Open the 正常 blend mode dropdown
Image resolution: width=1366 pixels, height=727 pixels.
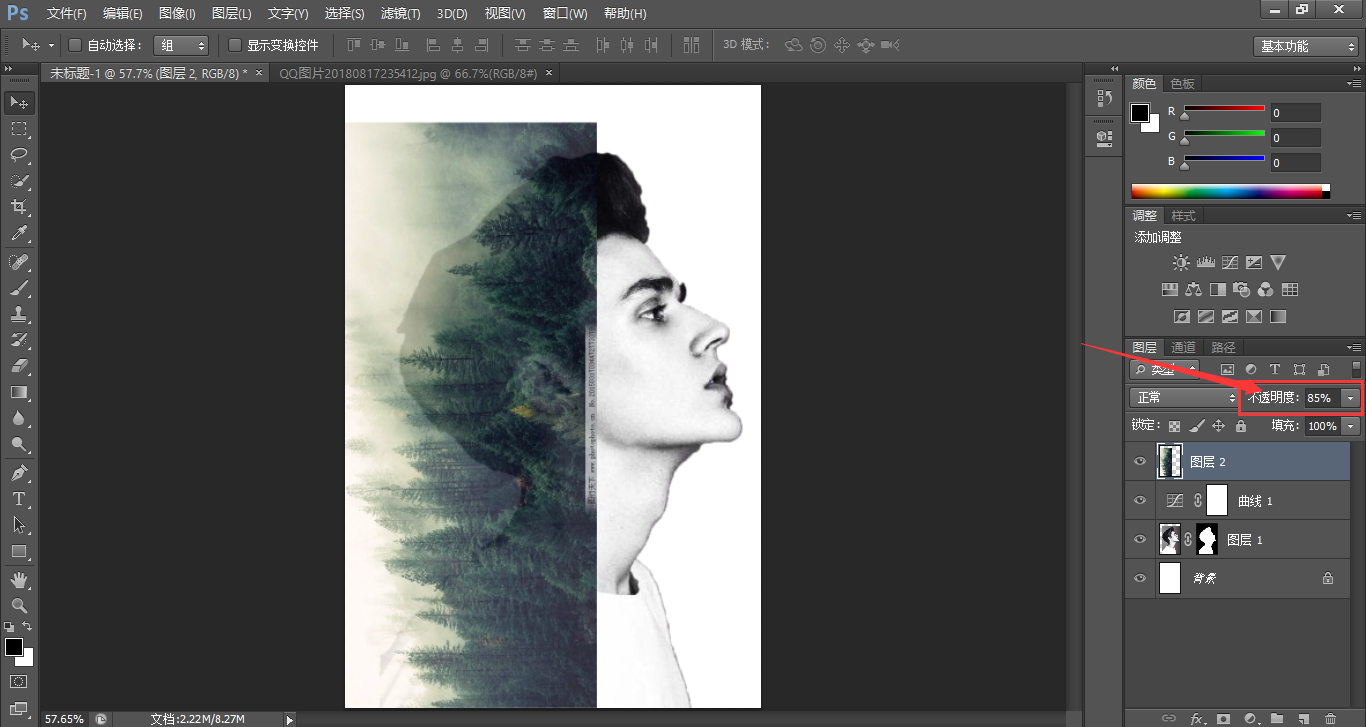1184,398
